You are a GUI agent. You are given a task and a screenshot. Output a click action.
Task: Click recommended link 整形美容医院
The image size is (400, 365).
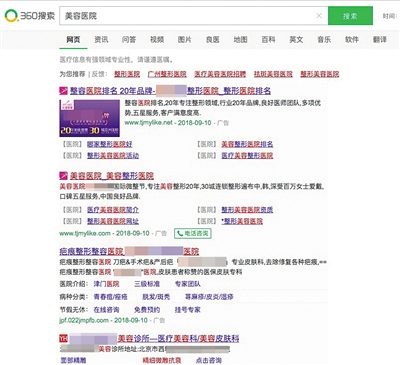[320, 74]
